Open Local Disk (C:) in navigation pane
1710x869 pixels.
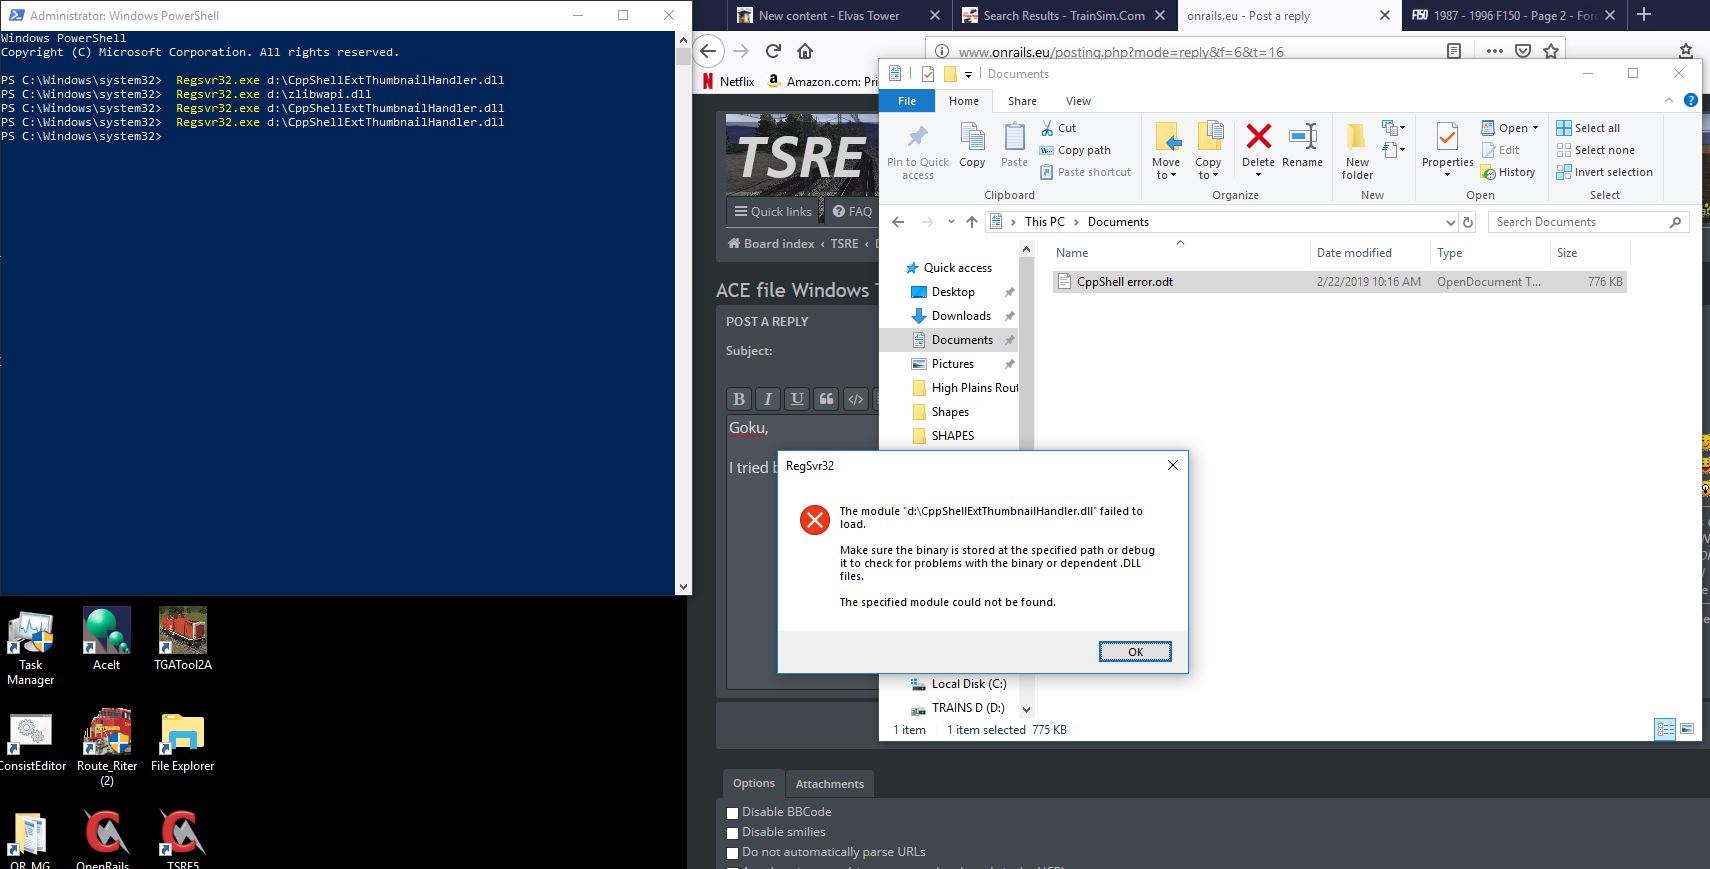pyautogui.click(x=958, y=684)
